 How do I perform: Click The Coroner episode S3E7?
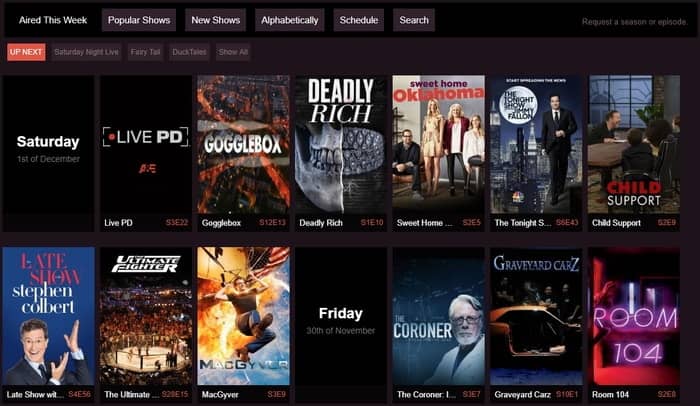tap(471, 394)
